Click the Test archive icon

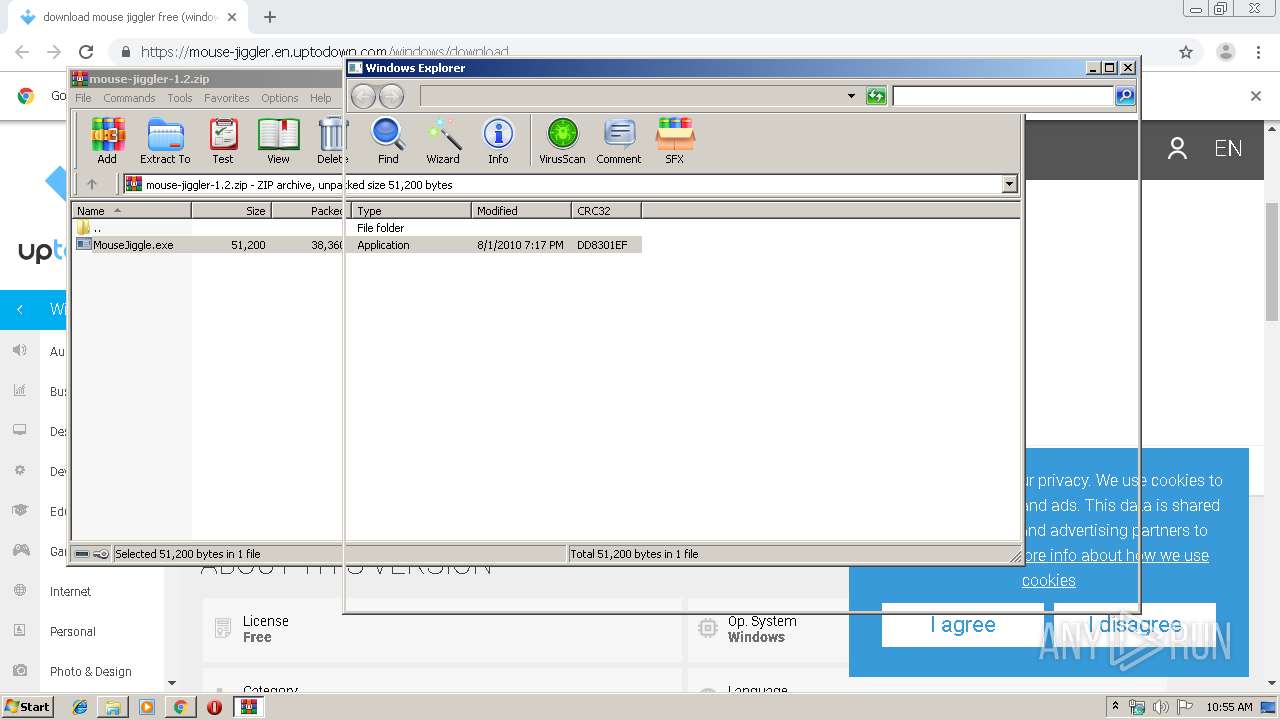click(x=222, y=140)
